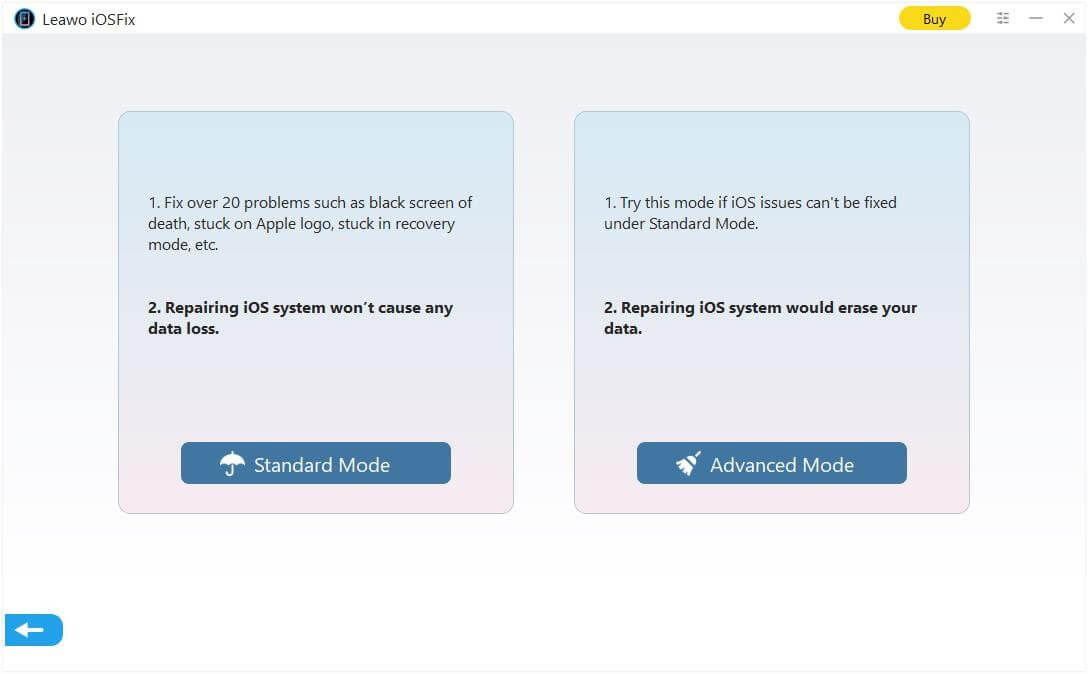Click the Buy badge in the title bar
The height and width of the screenshot is (674, 1088).
[x=934, y=18]
